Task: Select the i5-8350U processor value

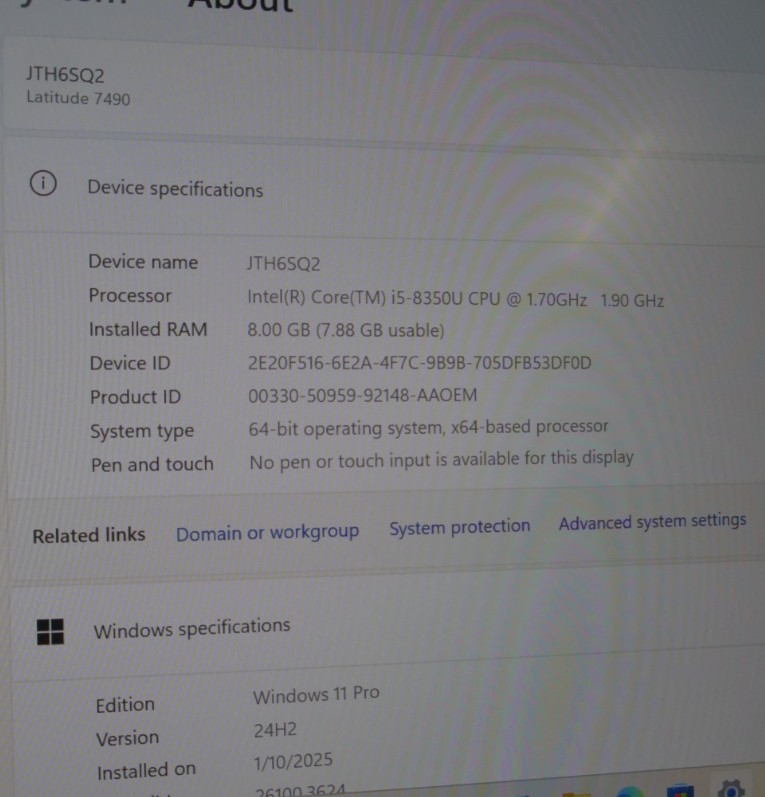Action: (x=455, y=298)
